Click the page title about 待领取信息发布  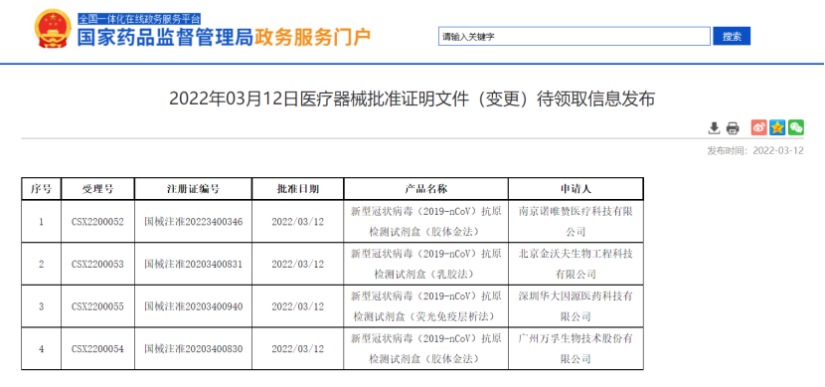pyautogui.click(x=412, y=99)
